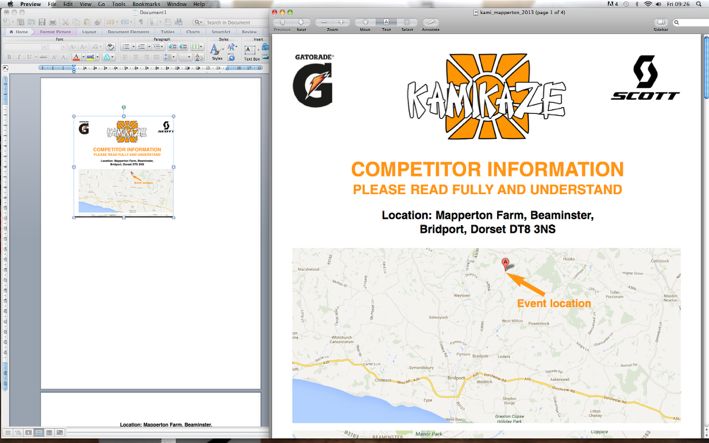Open text effects dropdown arrow in Word
The image size is (709, 443).
pos(113,57)
